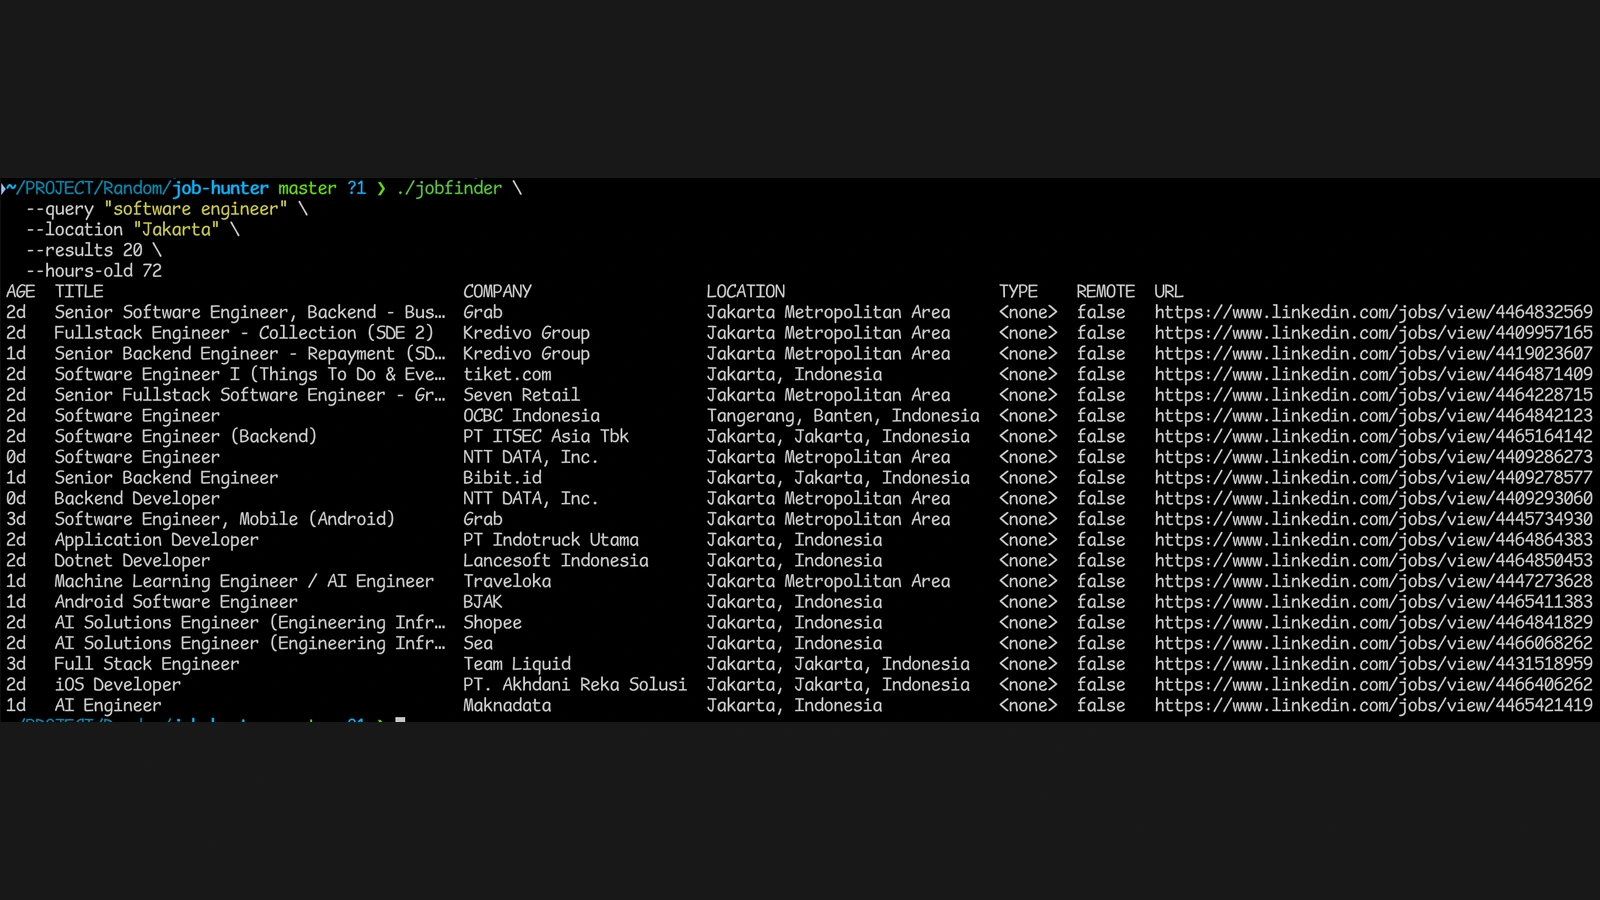Screen dimensions: 1600x900
Task: Select title Dotnet Developer
Action: click(132, 560)
